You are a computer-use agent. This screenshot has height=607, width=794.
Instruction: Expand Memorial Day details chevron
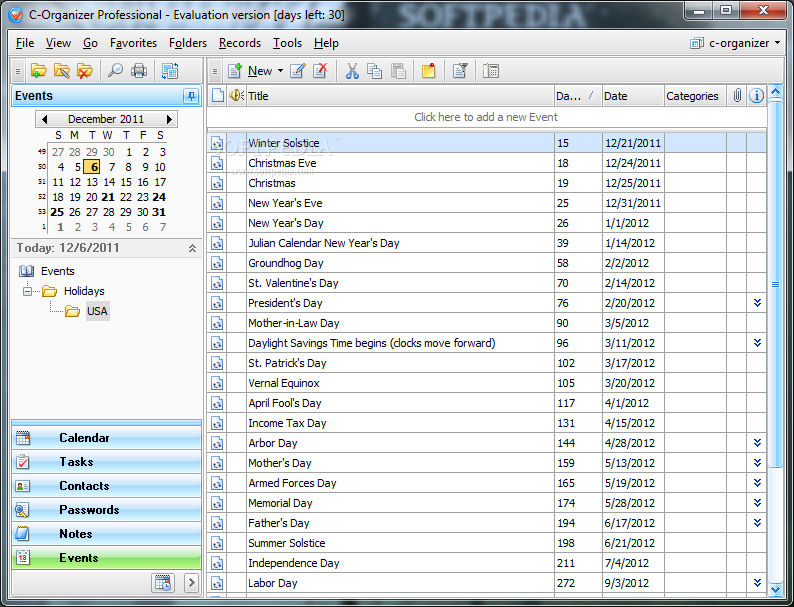[x=757, y=503]
